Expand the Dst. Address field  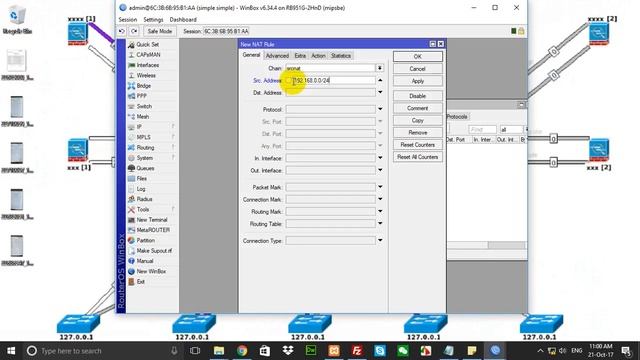click(380, 93)
